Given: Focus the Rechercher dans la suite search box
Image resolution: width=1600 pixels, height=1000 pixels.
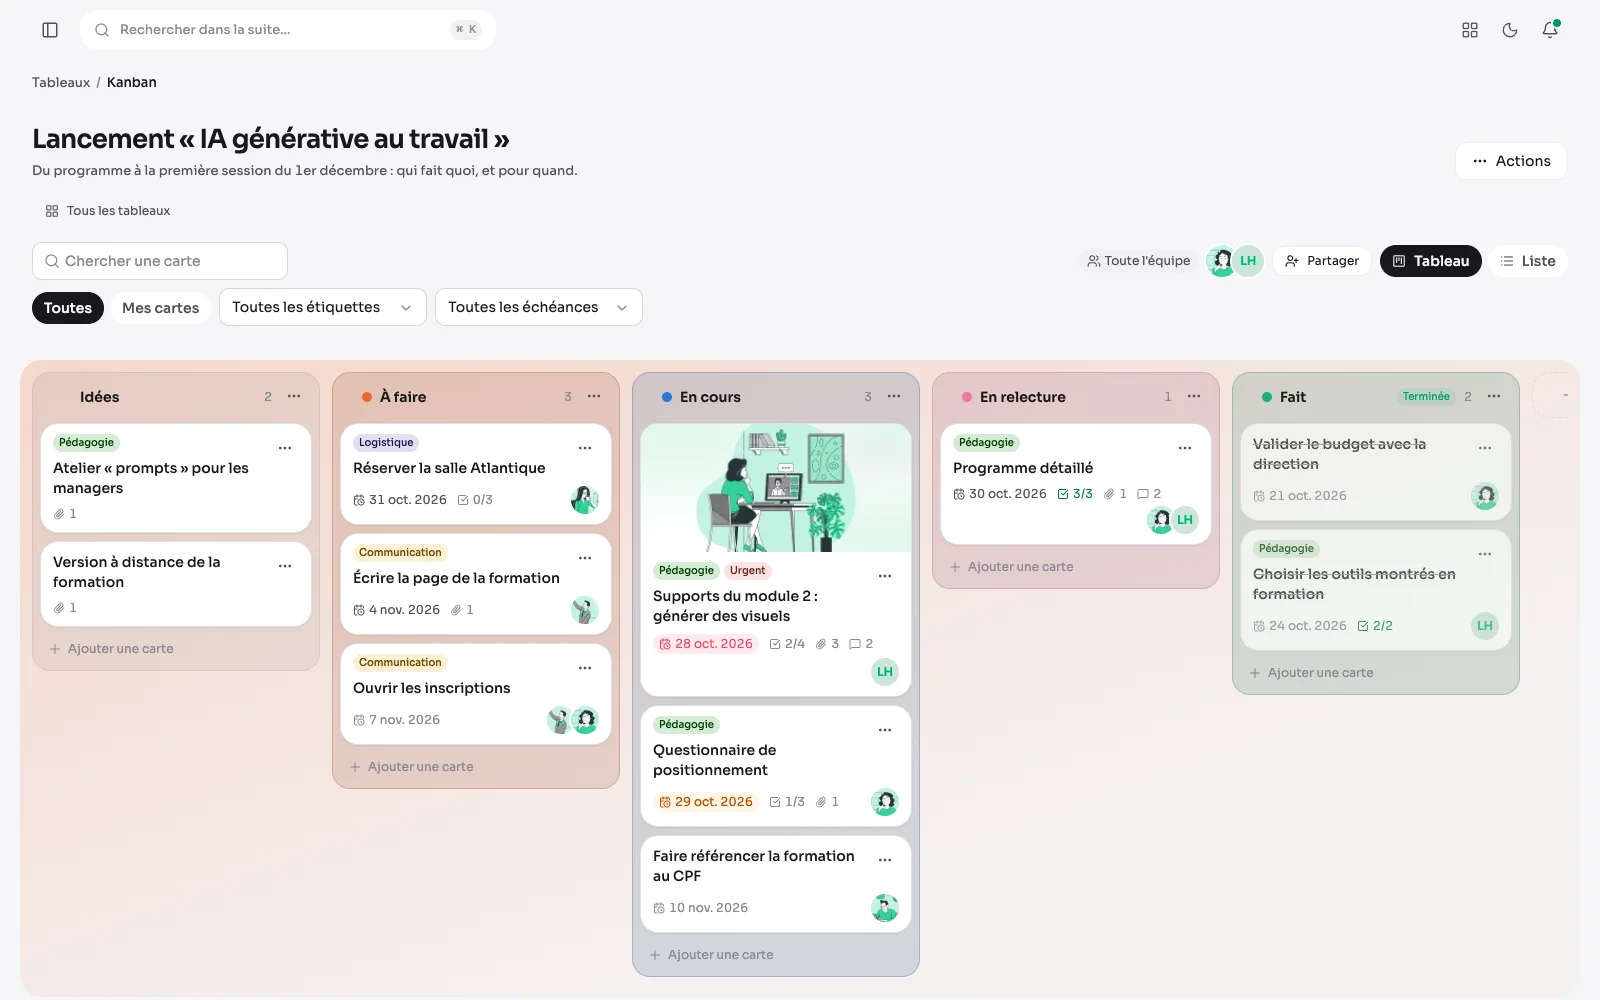Looking at the screenshot, I should [288, 30].
